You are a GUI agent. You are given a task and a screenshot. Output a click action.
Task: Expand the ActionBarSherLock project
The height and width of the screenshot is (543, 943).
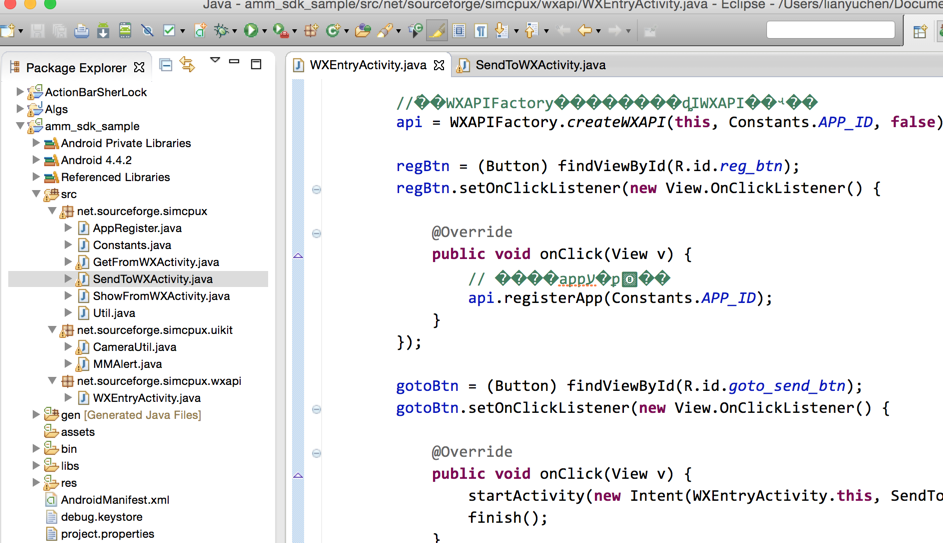[x=20, y=92]
